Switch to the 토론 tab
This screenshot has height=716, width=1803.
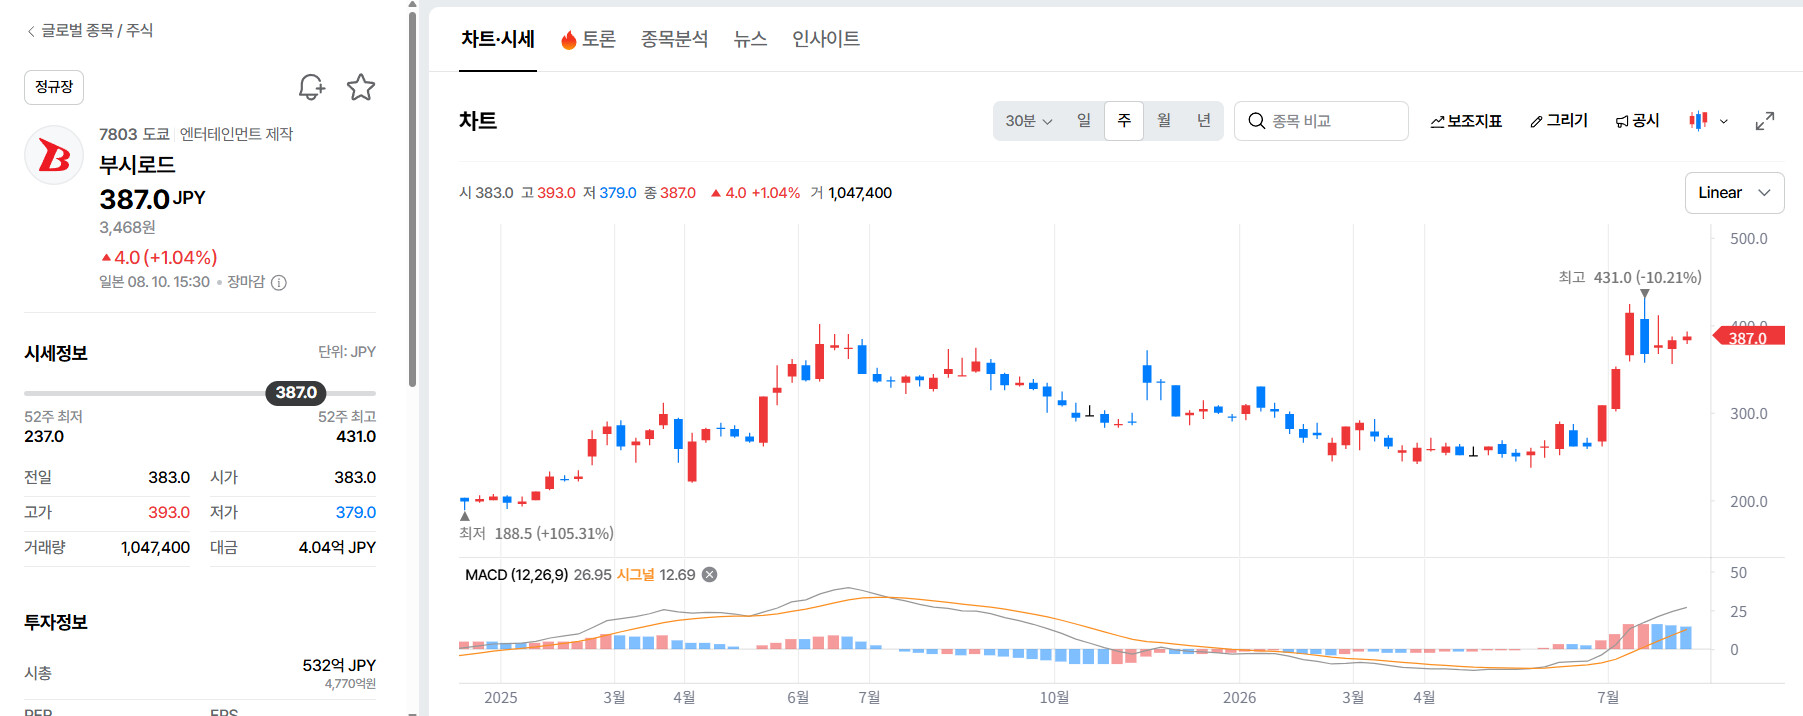click(x=588, y=39)
